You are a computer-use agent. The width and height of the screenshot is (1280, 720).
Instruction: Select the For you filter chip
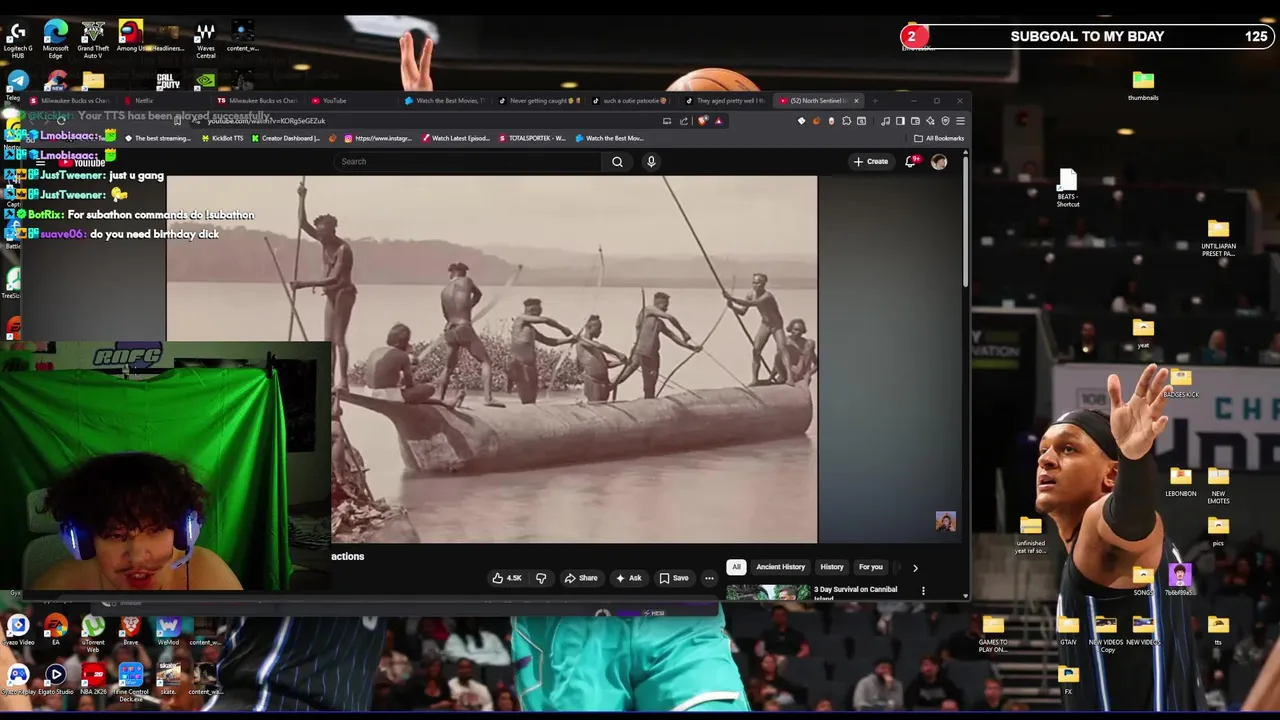871,567
